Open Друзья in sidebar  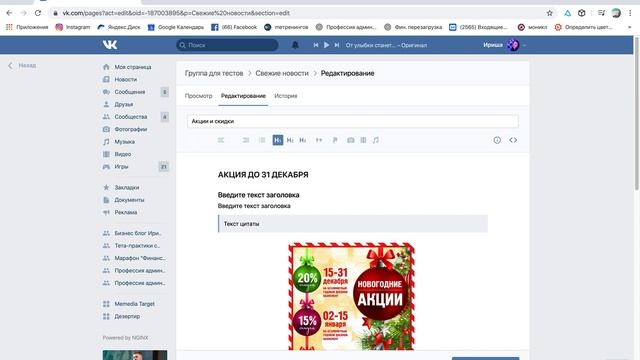[x=124, y=104]
